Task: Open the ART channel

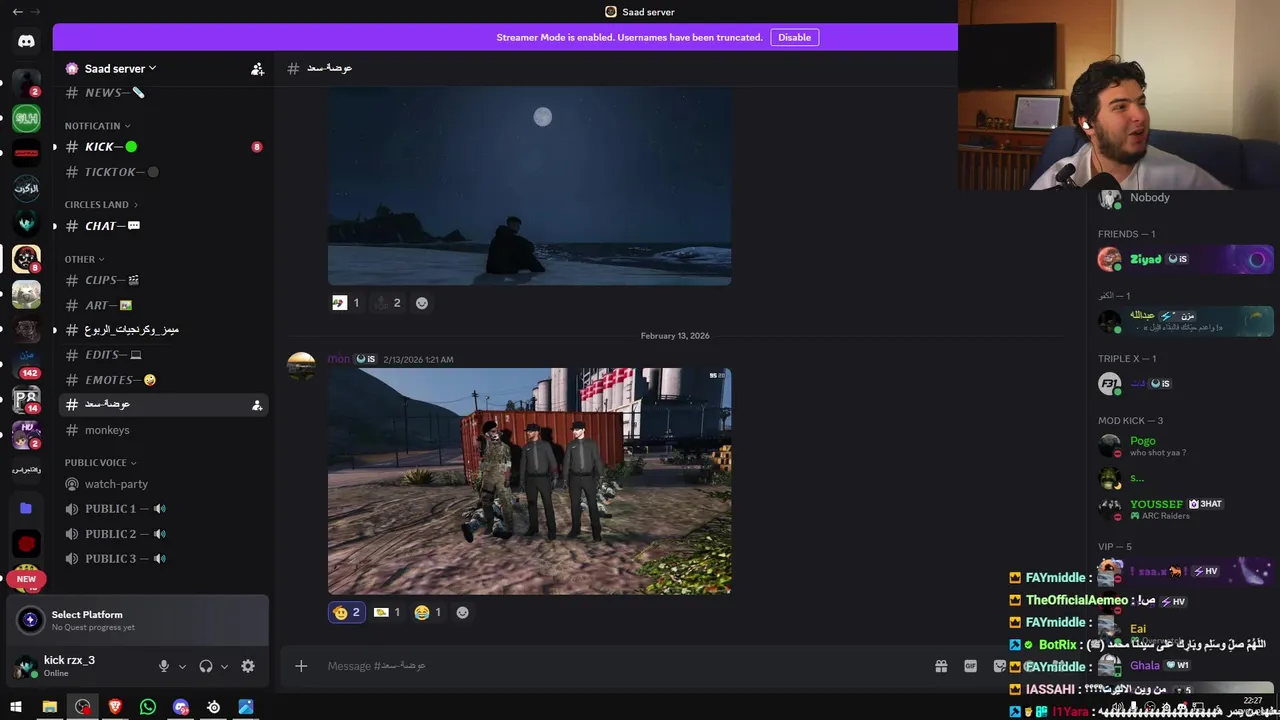Action: [x=163, y=305]
